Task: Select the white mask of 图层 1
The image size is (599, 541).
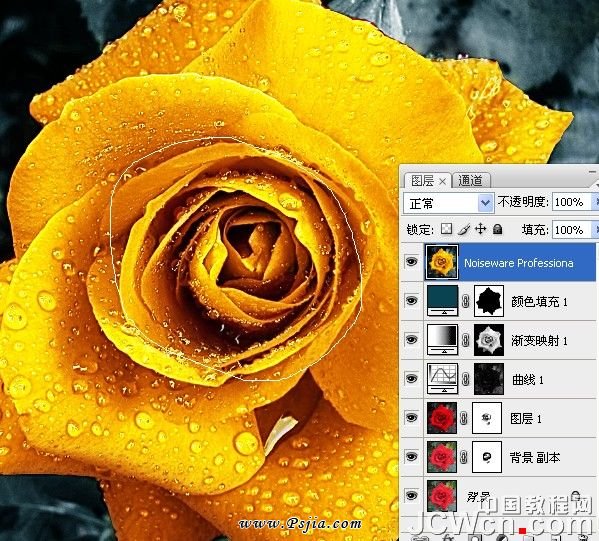Action: (487, 418)
